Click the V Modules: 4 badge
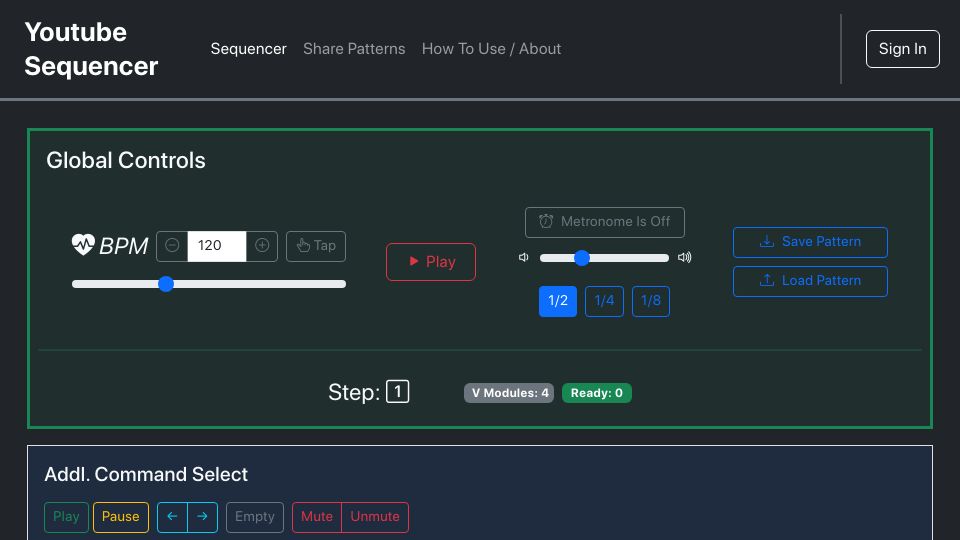Screen dimensions: 960x540 tap(509, 393)
